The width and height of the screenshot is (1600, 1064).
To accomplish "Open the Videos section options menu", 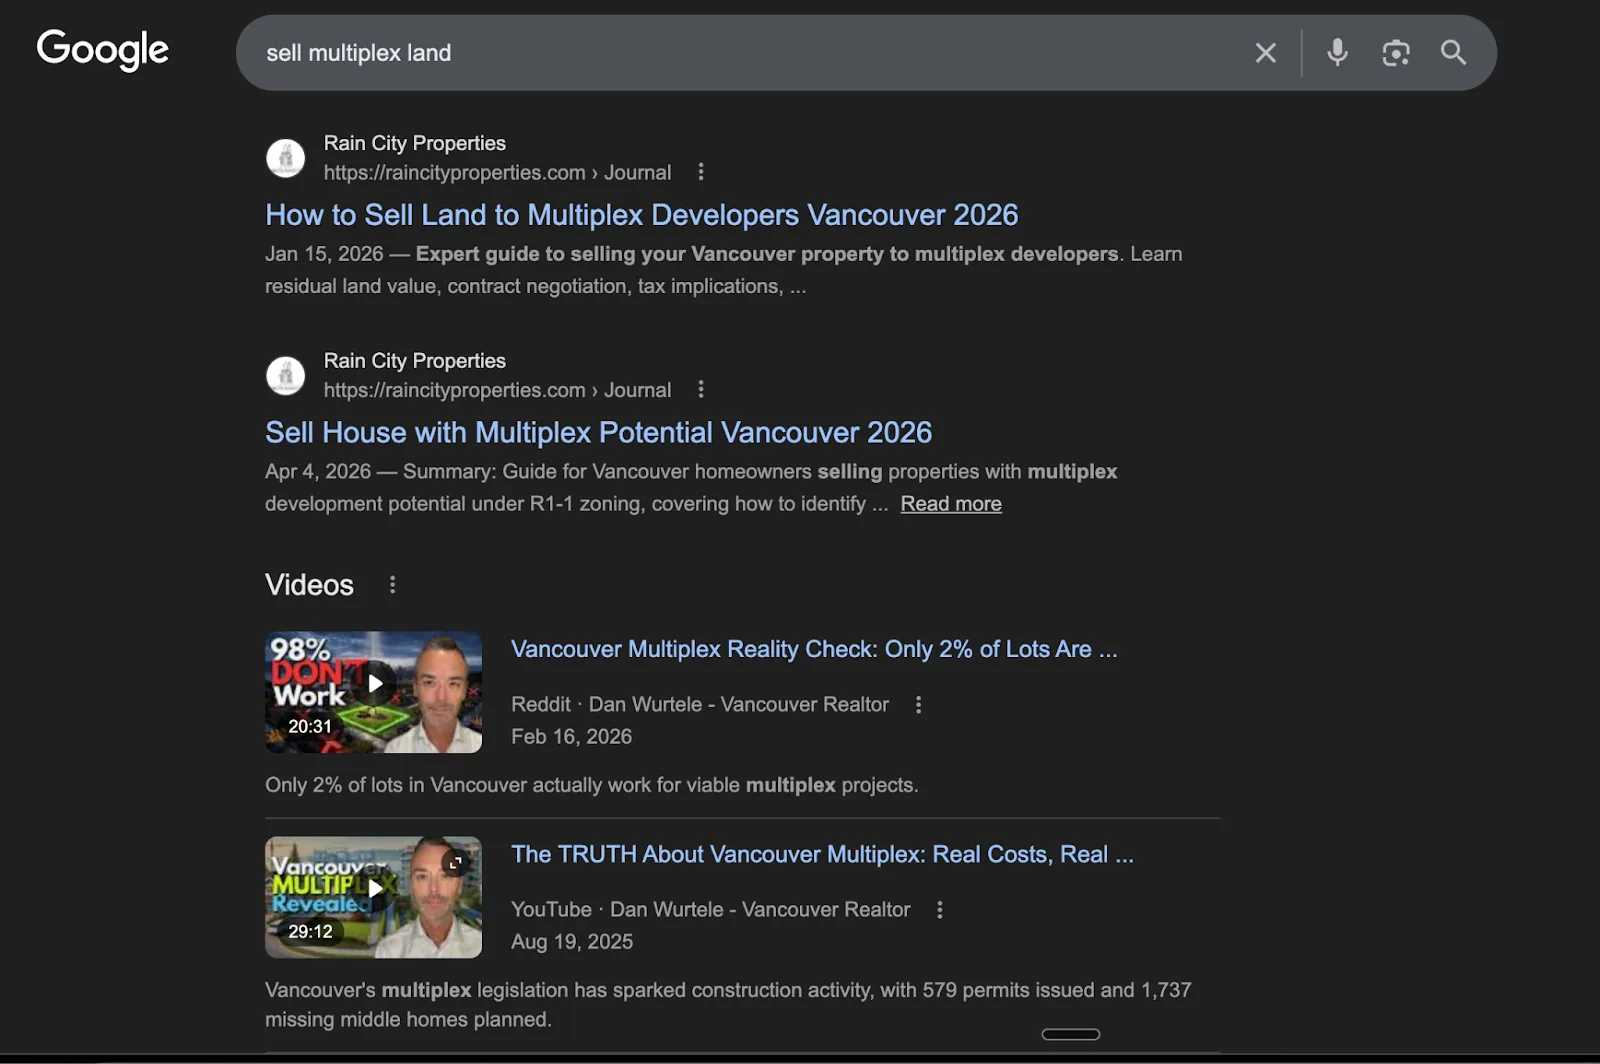I will (x=392, y=585).
